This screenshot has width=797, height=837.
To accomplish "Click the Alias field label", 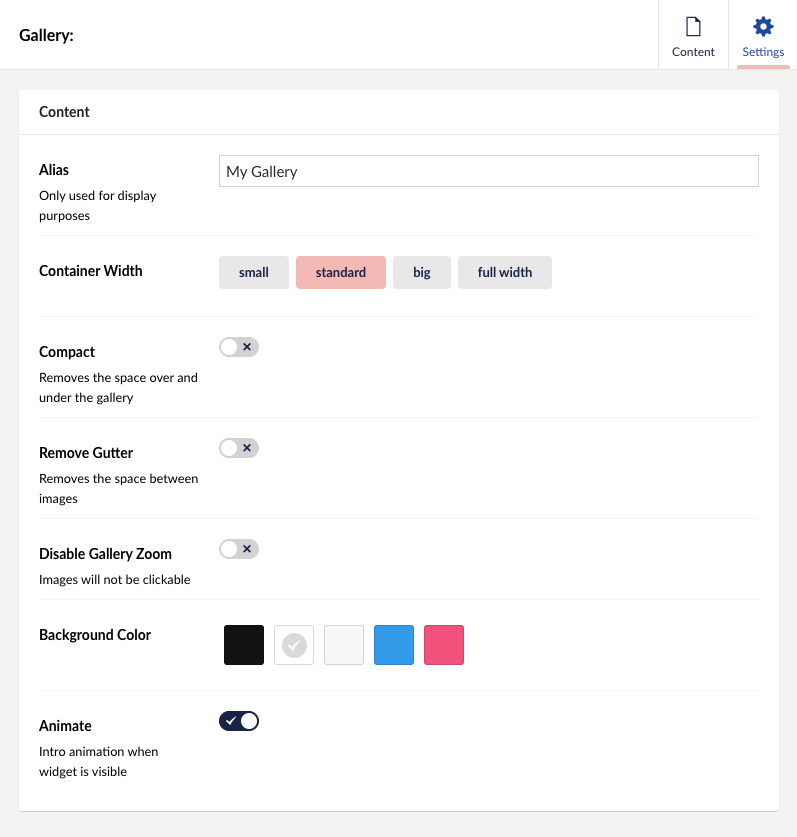I will 54,170.
